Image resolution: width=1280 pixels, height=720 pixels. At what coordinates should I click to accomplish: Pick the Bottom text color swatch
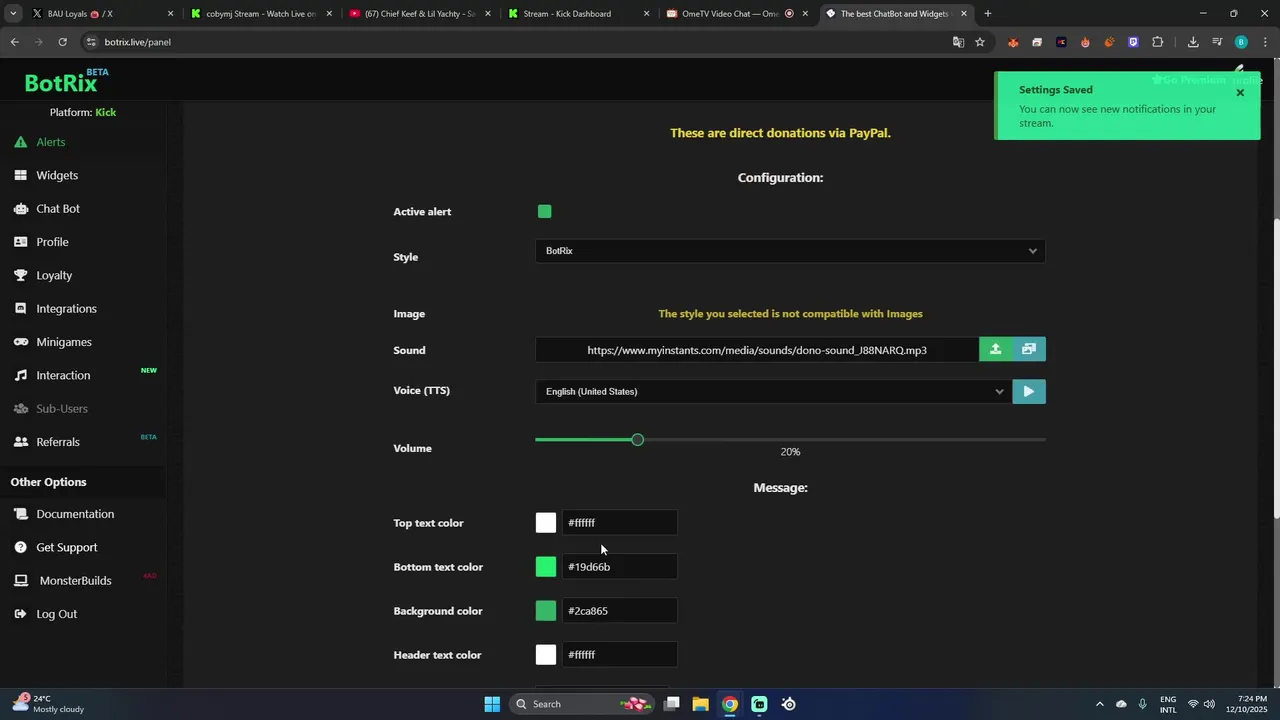click(546, 567)
